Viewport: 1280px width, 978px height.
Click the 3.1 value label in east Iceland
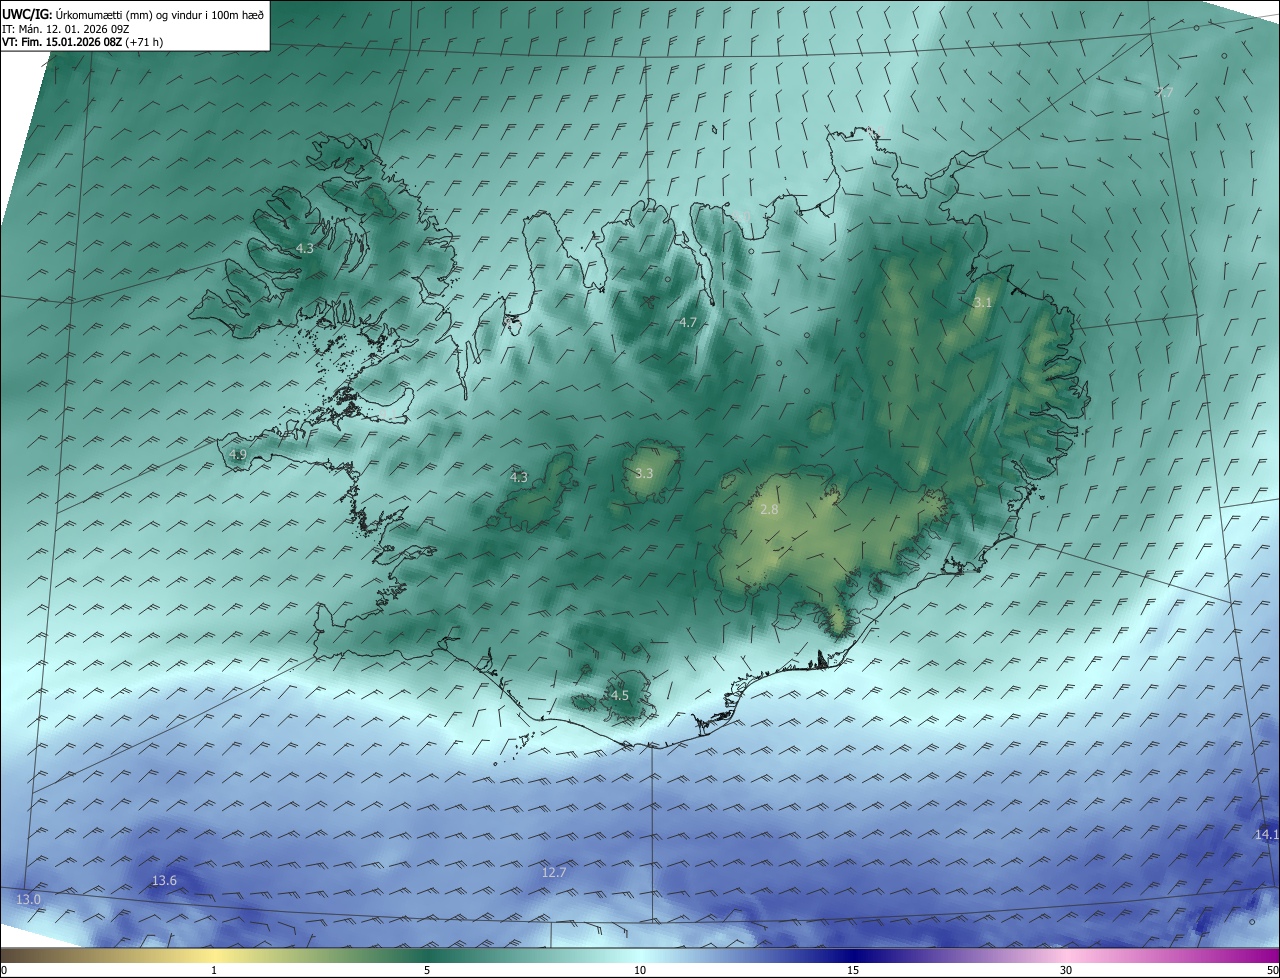983,302
